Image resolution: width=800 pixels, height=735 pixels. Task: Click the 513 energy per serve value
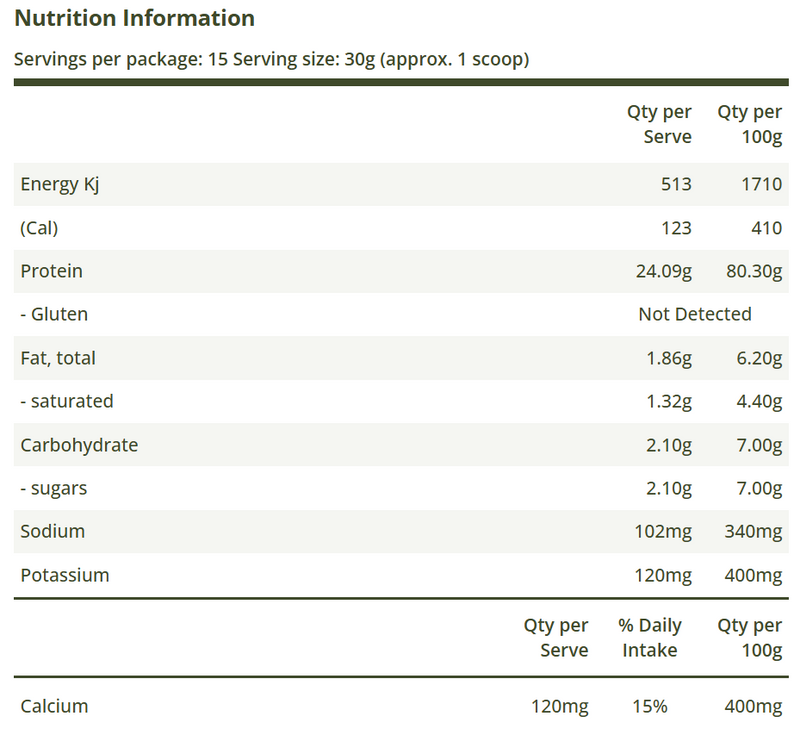[675, 184]
